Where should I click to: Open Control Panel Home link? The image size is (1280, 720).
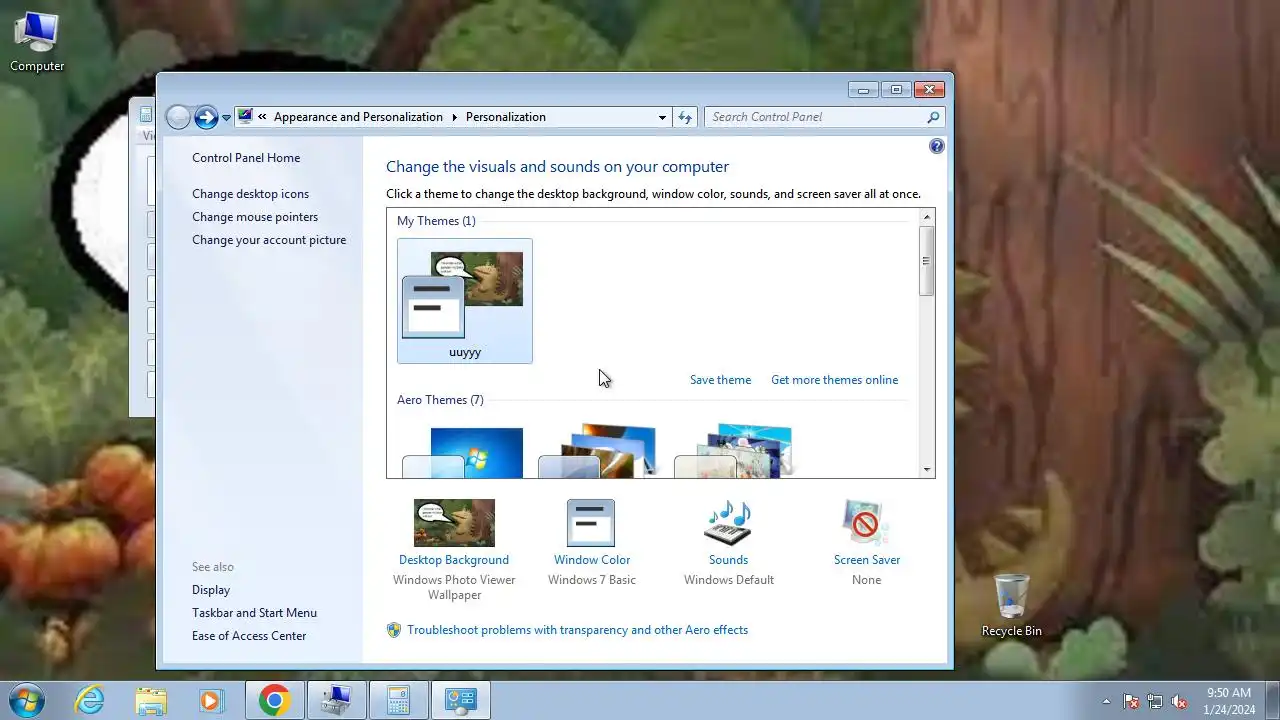(246, 158)
